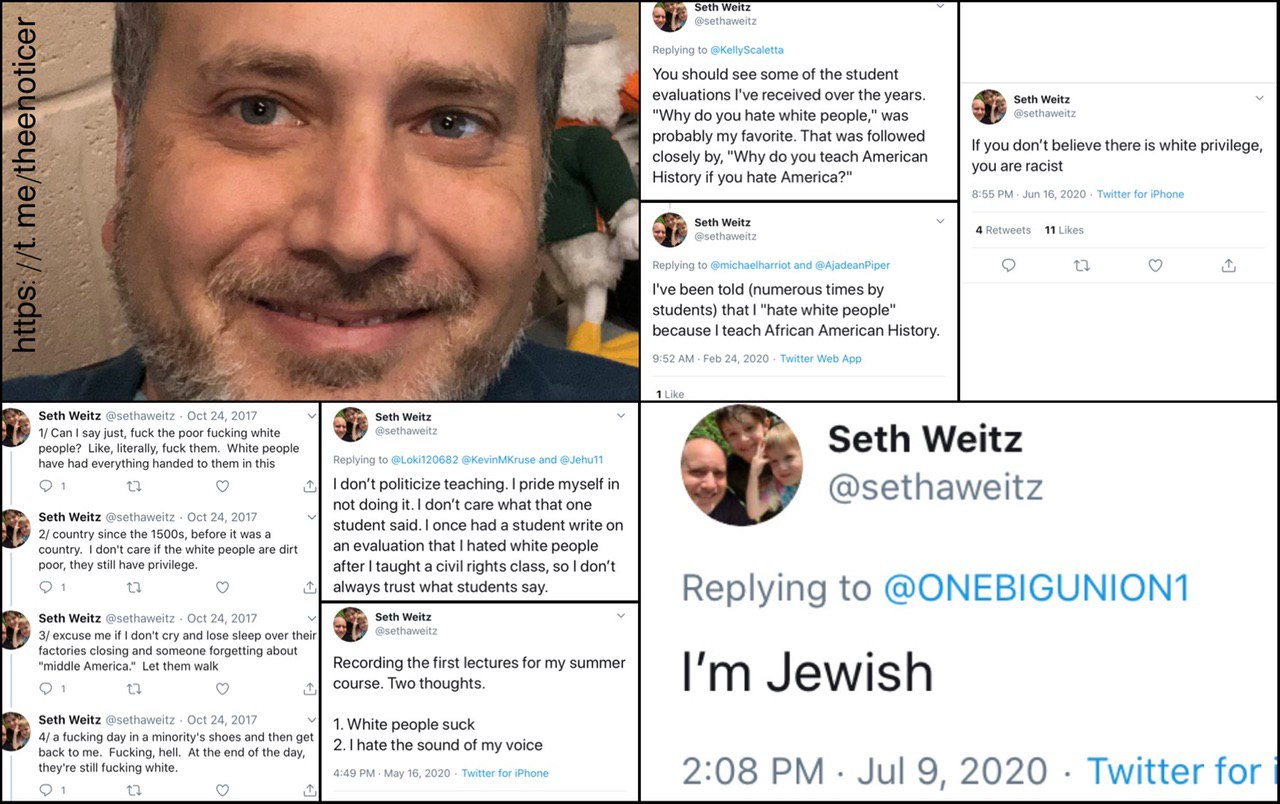This screenshot has height=804, width=1280.
Task: Reply to the white privilege tweet
Action: point(1008,265)
